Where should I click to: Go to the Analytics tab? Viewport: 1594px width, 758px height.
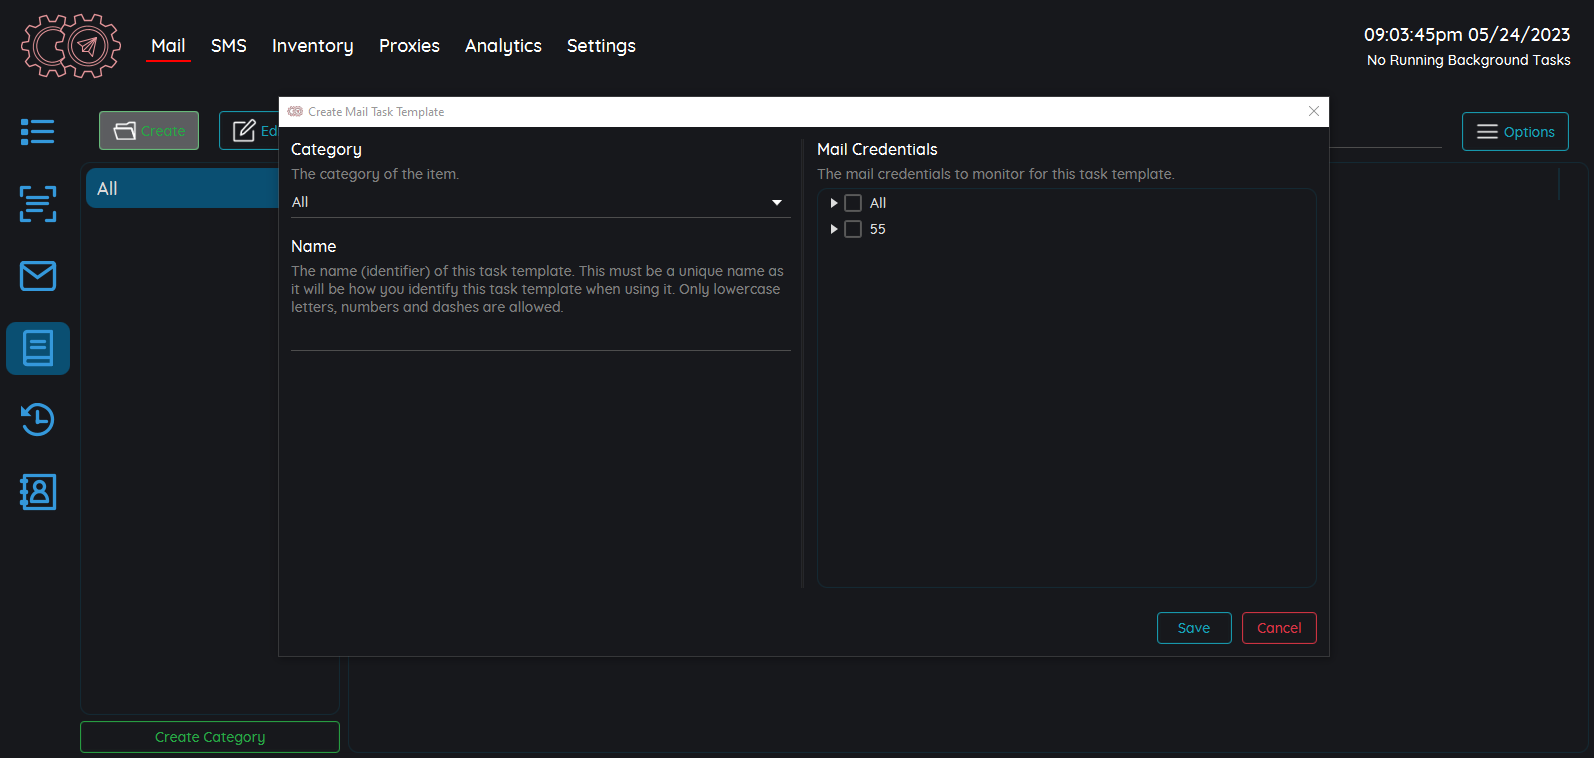[x=503, y=46]
